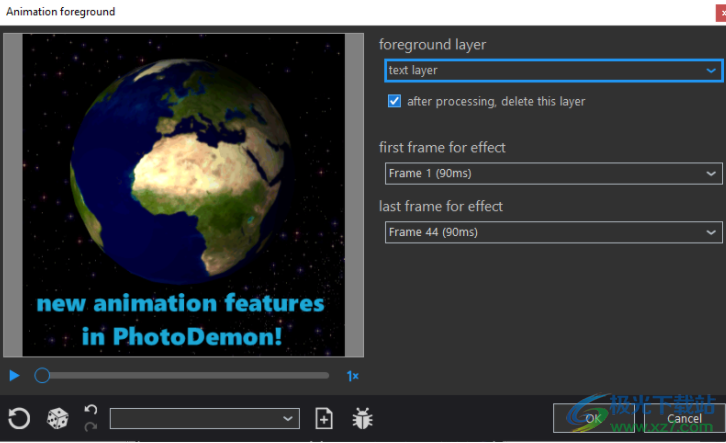The width and height of the screenshot is (726, 443).
Task: Open the foreground layer dropdown
Action: point(554,70)
